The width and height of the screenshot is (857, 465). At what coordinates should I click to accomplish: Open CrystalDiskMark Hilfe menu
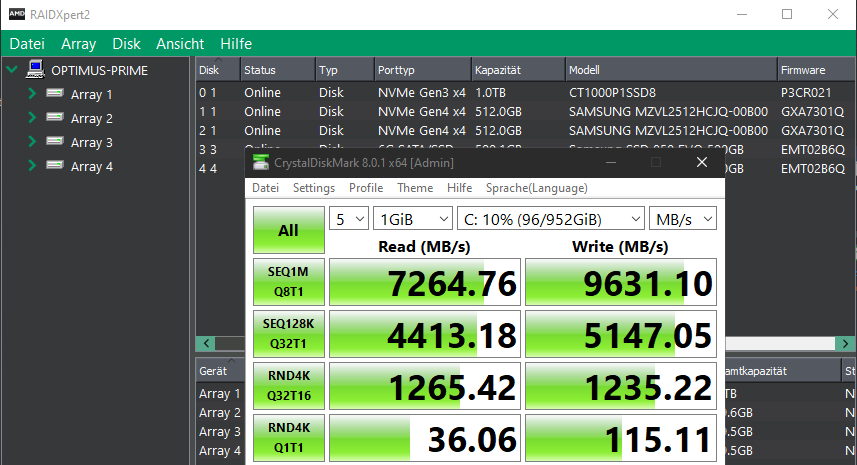tap(459, 188)
